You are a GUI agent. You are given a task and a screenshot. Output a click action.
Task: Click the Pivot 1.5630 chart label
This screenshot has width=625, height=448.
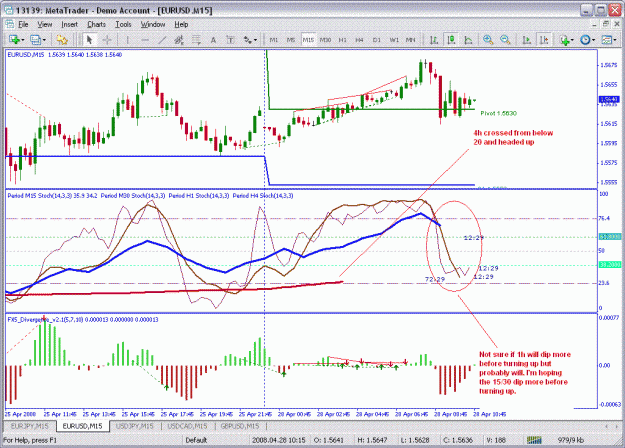(498, 113)
